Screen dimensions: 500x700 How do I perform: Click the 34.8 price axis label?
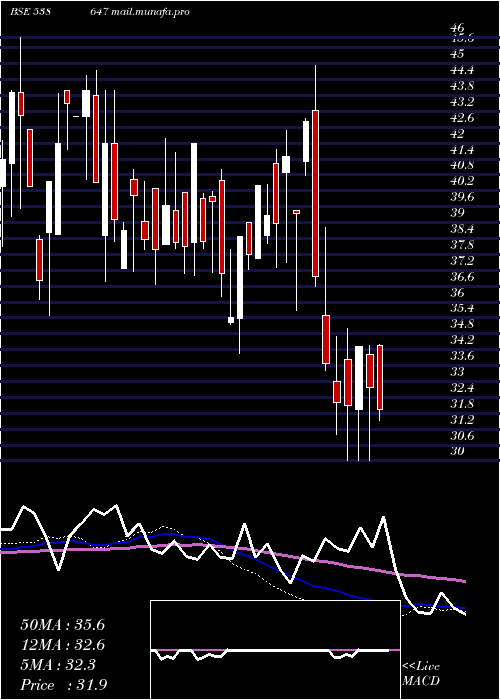pyautogui.click(x=462, y=324)
